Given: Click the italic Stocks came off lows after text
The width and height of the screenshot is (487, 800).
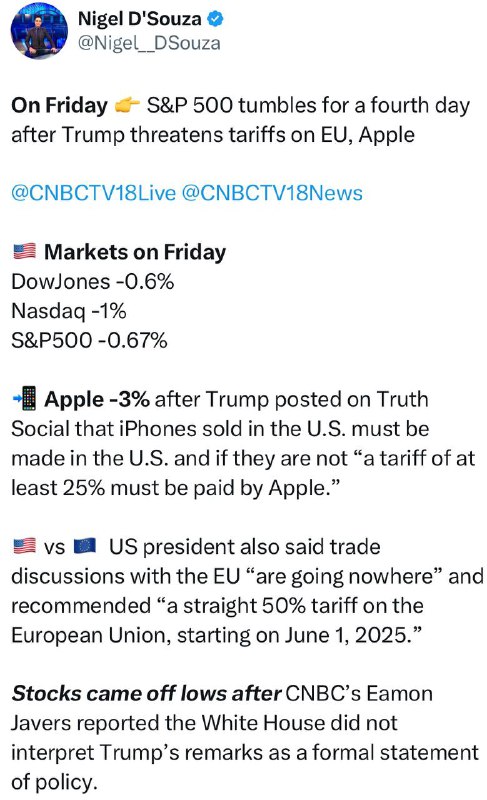Looking at the screenshot, I should (x=146, y=693).
